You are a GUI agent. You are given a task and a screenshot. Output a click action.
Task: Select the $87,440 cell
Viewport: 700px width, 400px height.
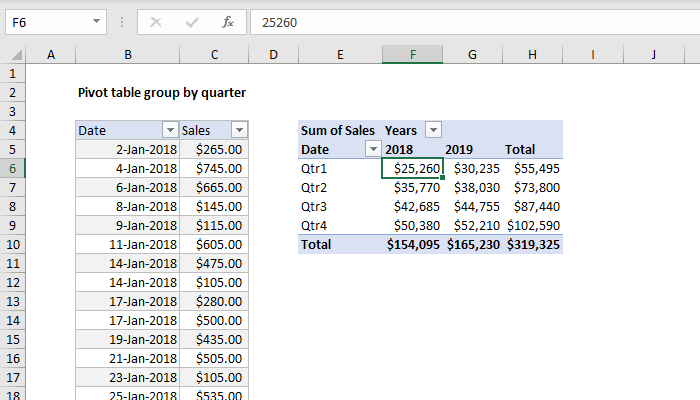(533, 206)
